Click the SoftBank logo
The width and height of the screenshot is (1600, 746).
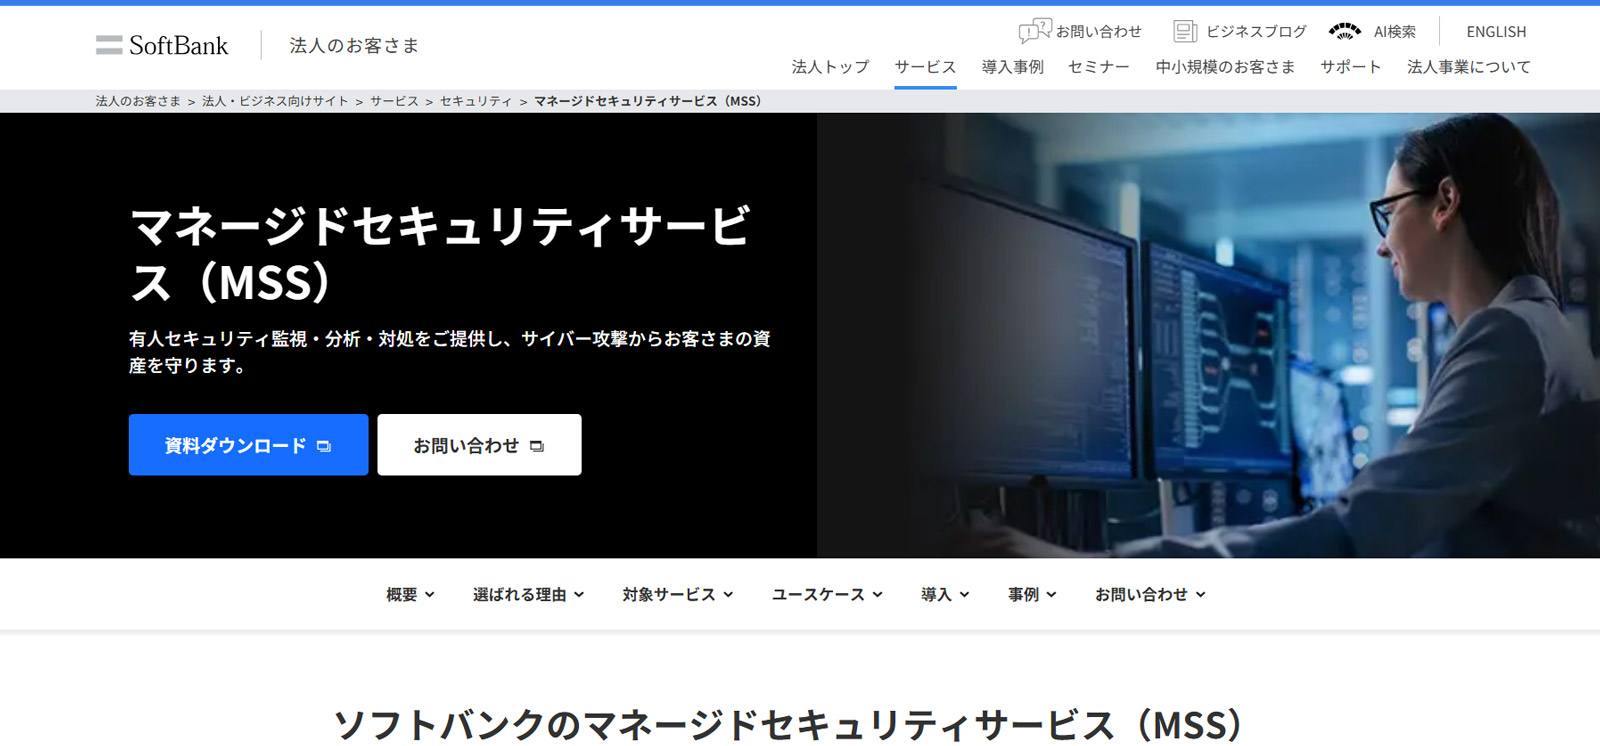[x=162, y=45]
